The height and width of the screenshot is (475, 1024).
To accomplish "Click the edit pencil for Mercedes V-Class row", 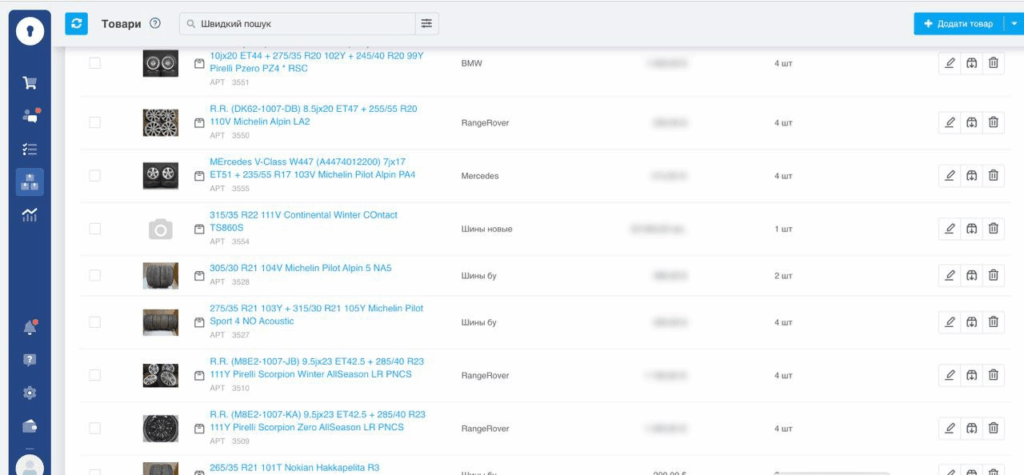I will click(x=949, y=175).
